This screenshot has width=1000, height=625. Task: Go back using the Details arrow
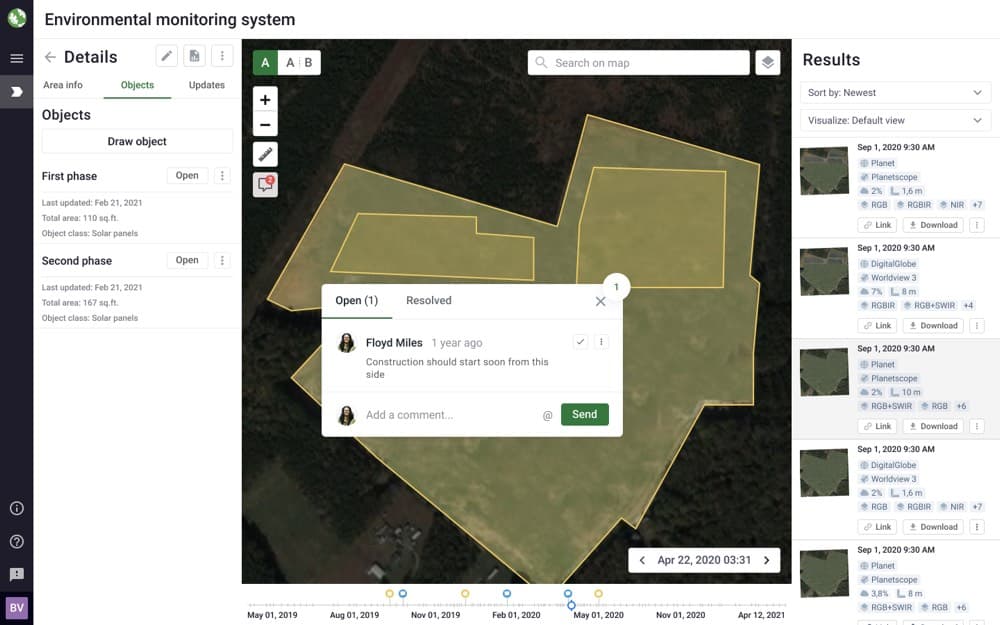click(50, 57)
